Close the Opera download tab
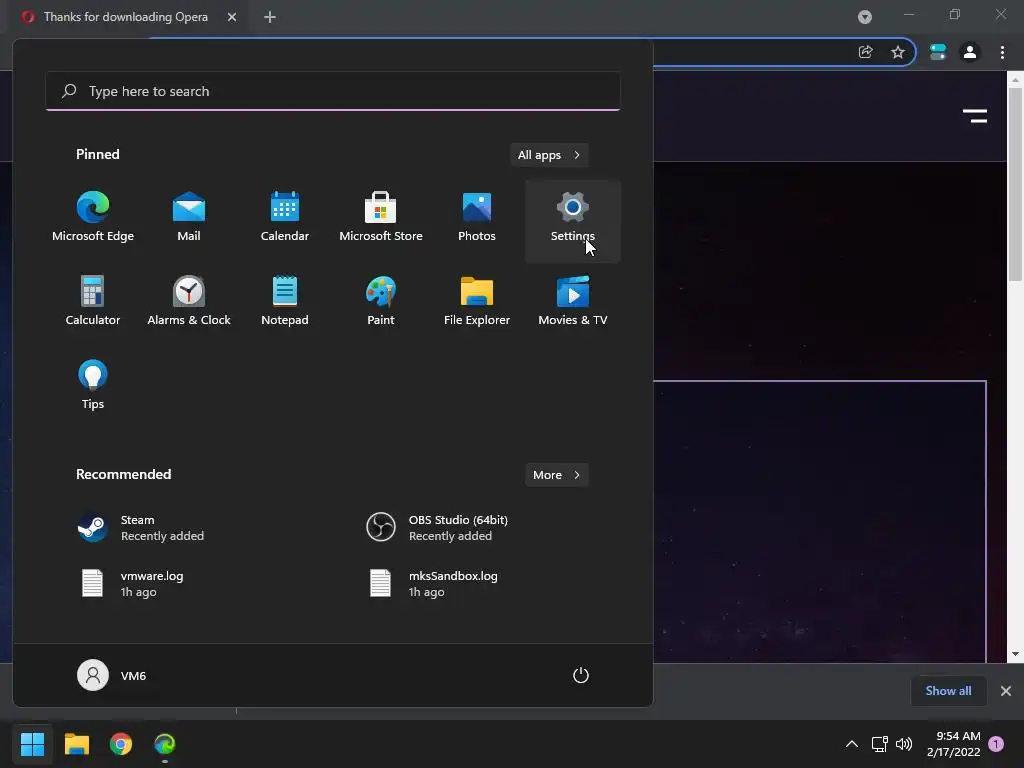Viewport: 1024px width, 768px height. pyautogui.click(x=232, y=17)
